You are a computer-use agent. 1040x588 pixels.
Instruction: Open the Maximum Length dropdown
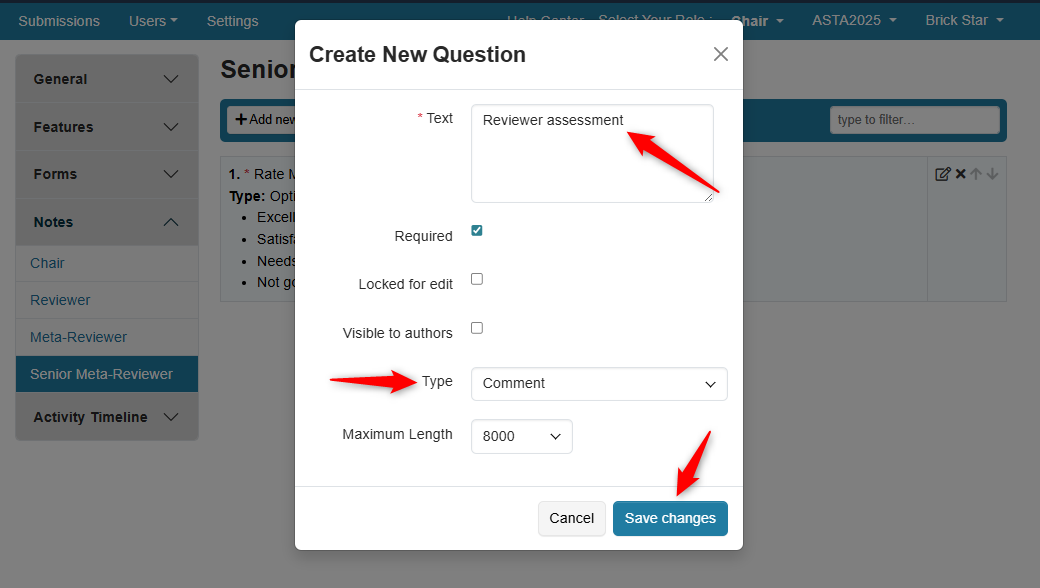521,436
